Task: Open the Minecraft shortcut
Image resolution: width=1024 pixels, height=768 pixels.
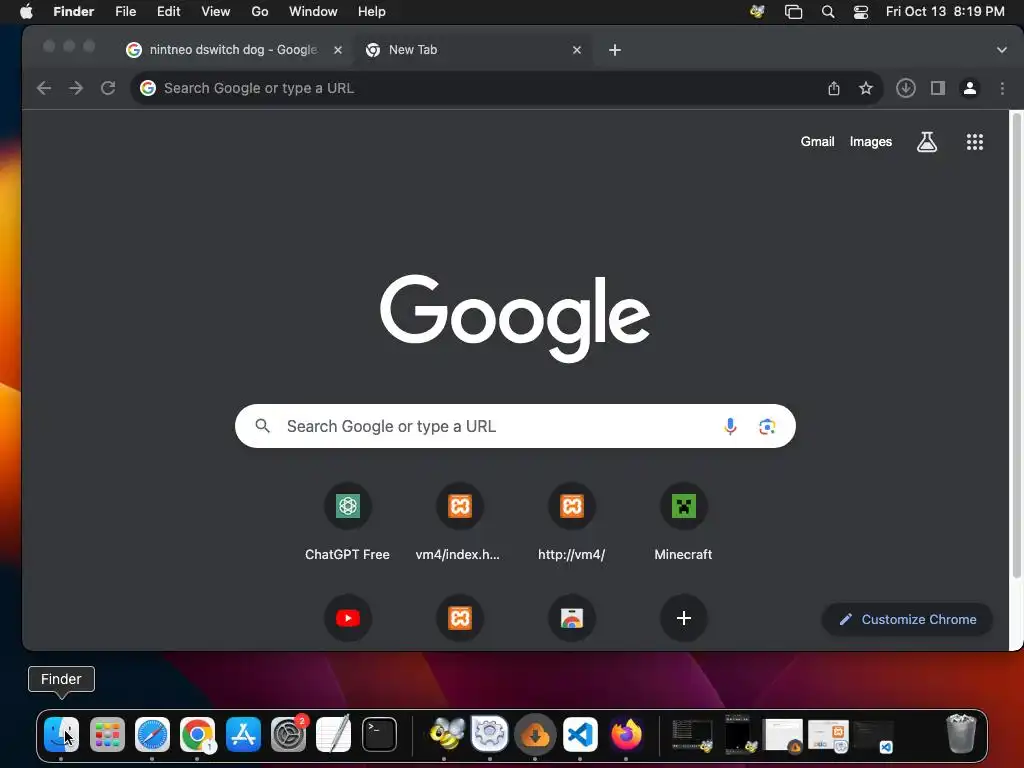Action: [683, 522]
